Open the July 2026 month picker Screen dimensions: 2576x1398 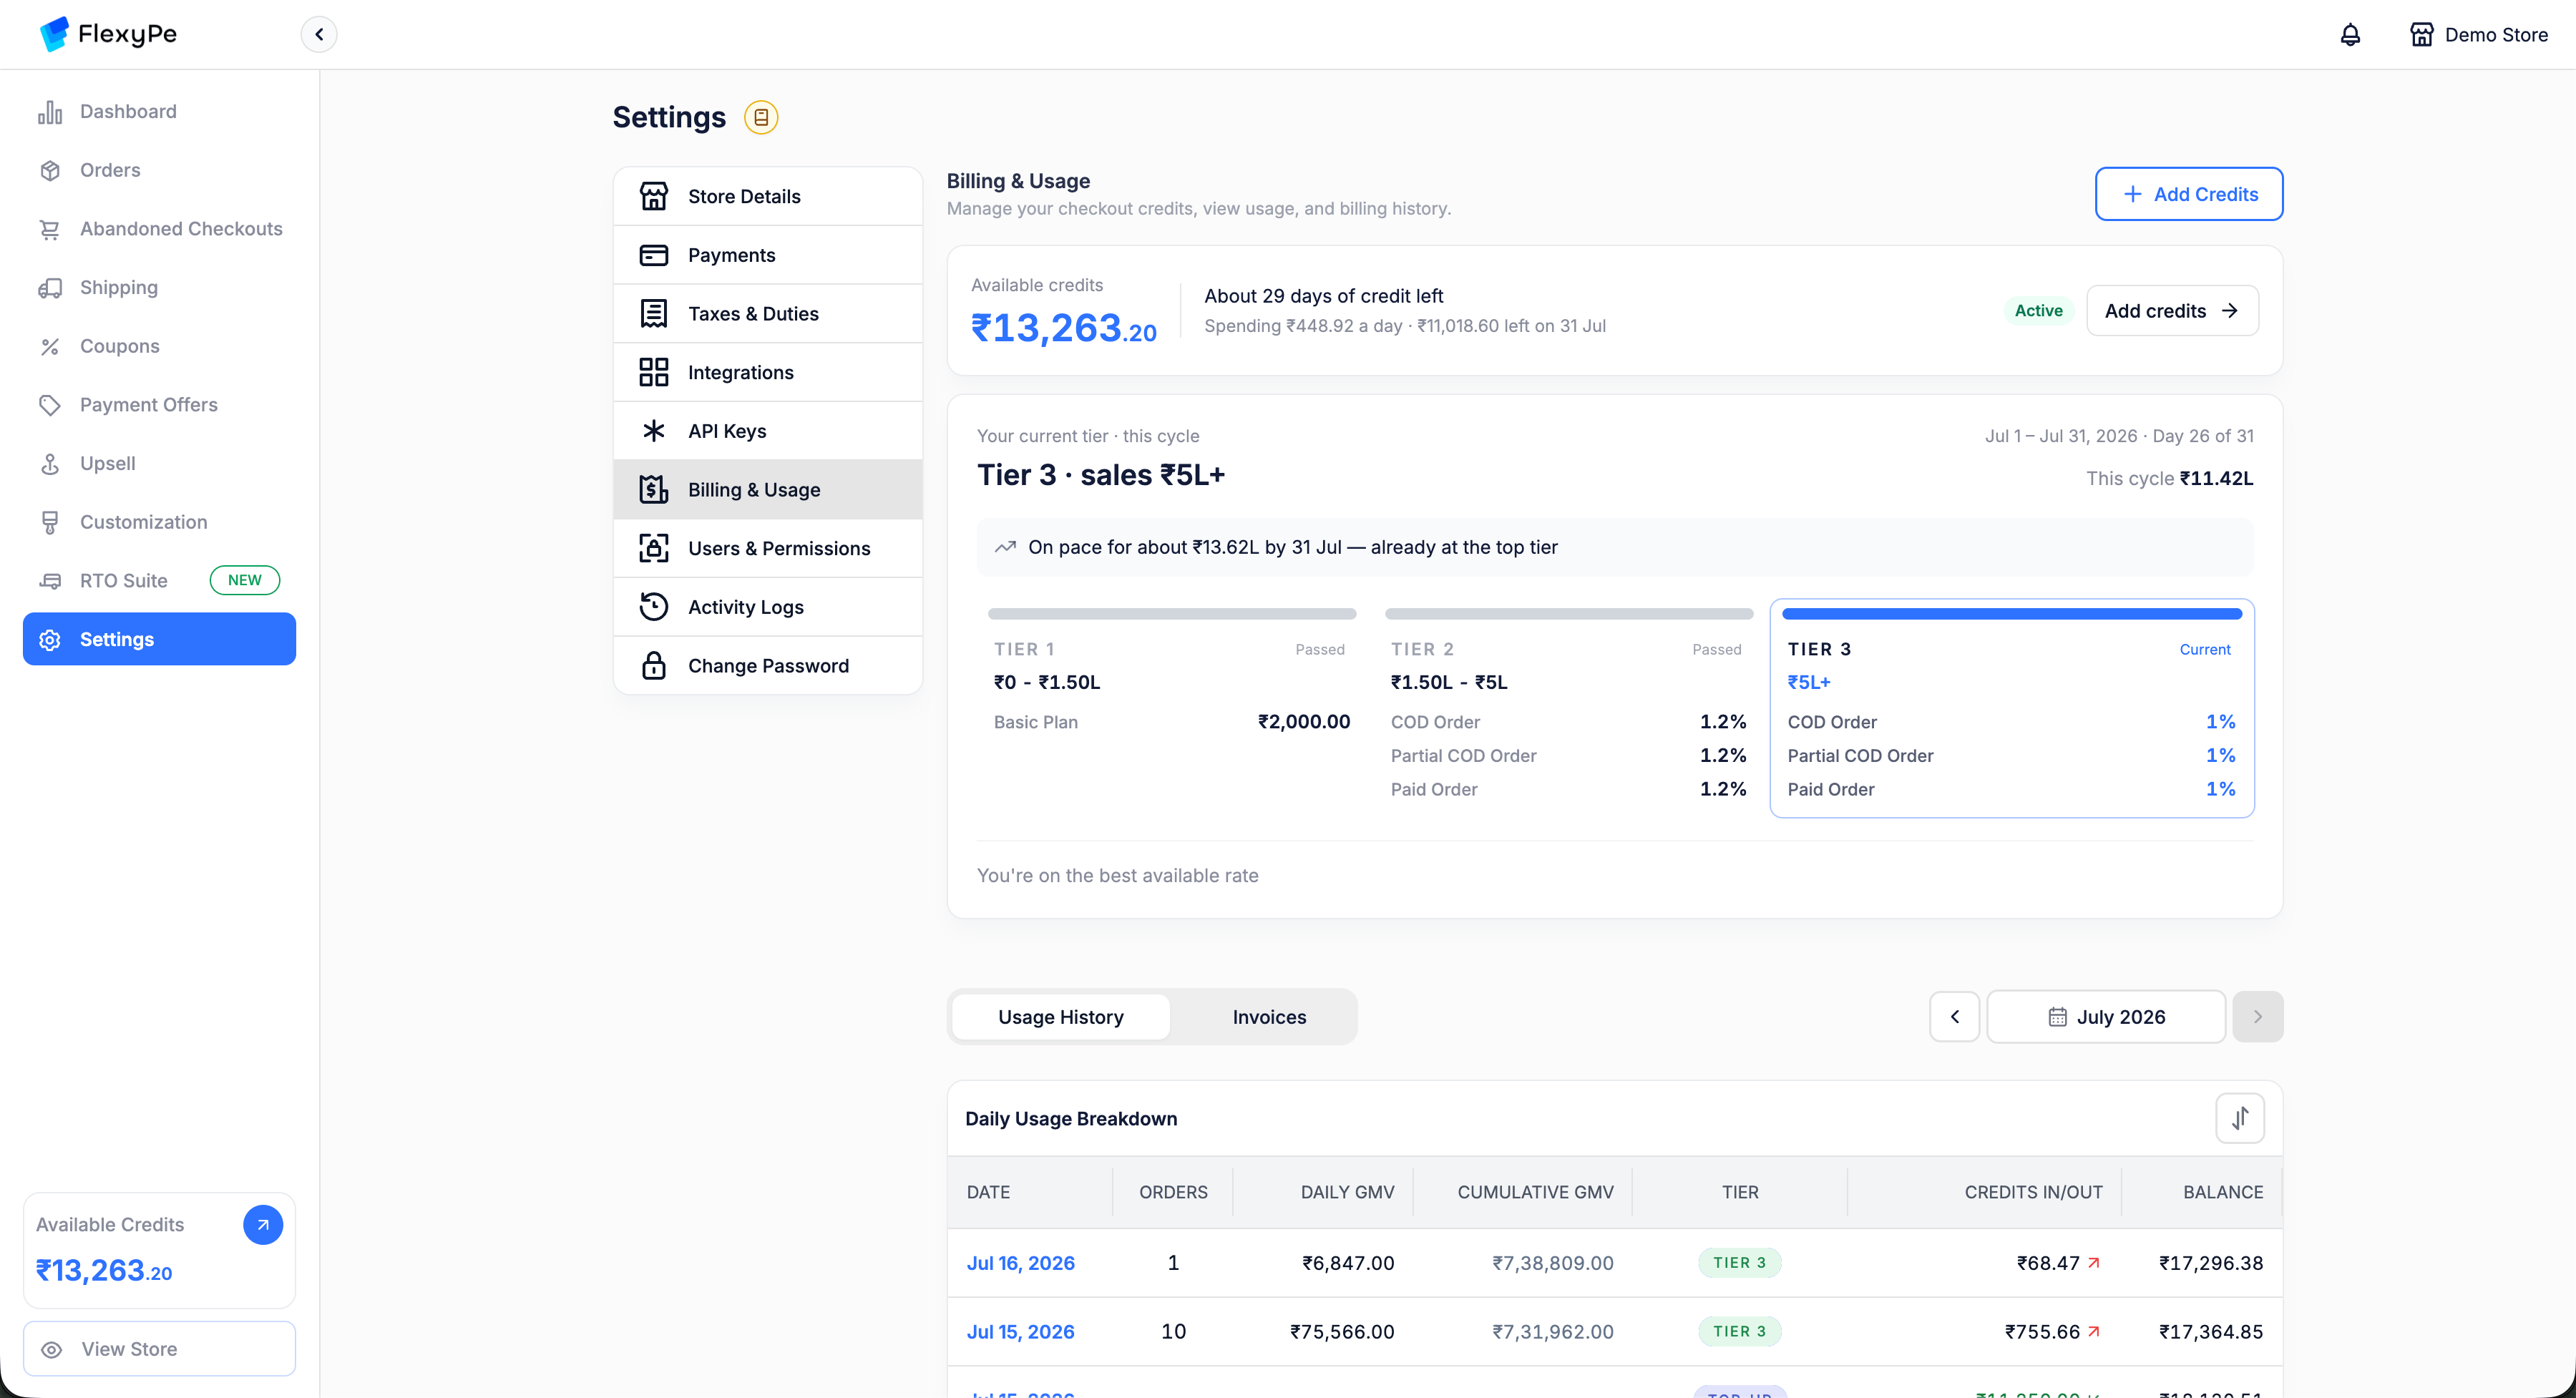2106,1017
